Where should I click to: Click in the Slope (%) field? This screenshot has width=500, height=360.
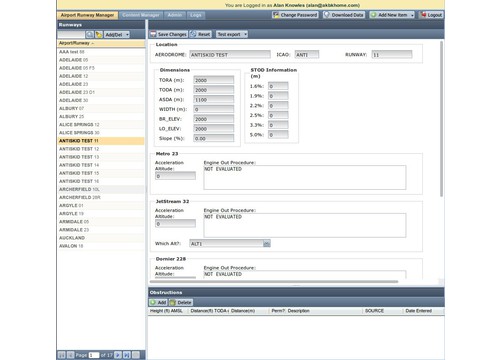[214, 138]
